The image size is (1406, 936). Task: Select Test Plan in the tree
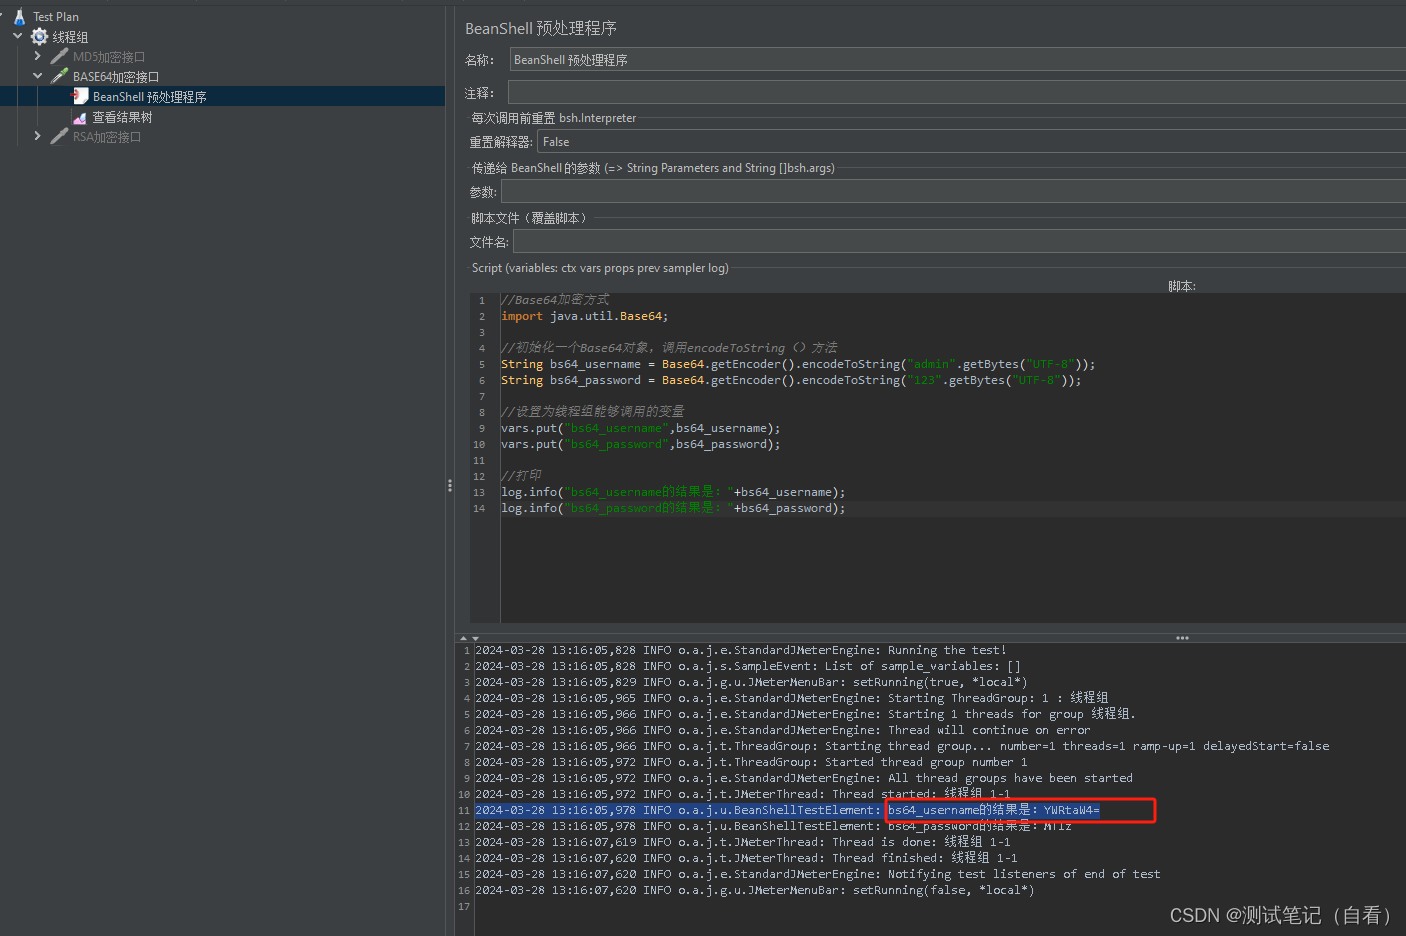pos(56,17)
